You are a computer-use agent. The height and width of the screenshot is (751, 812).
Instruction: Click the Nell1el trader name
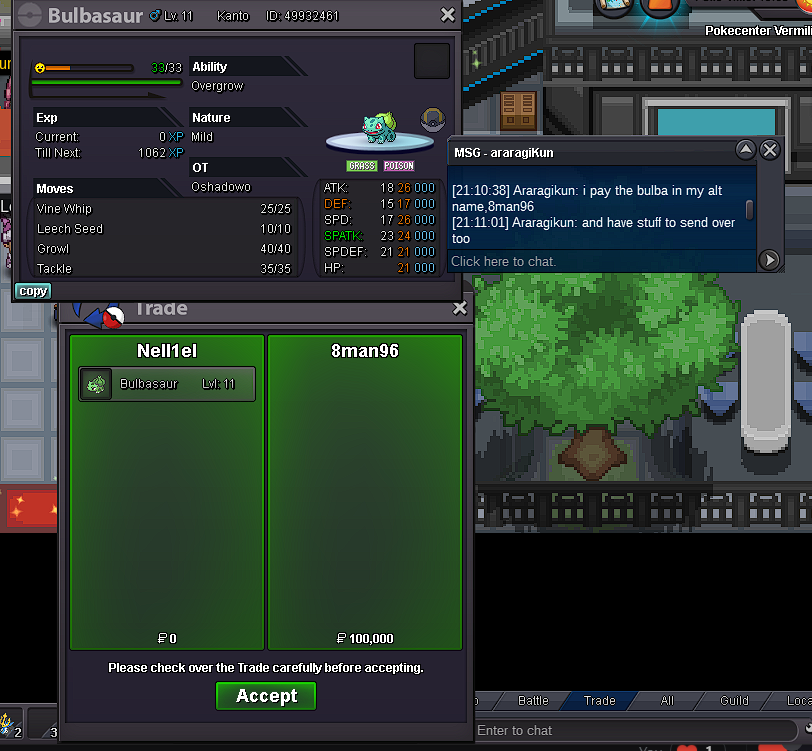tap(167, 351)
